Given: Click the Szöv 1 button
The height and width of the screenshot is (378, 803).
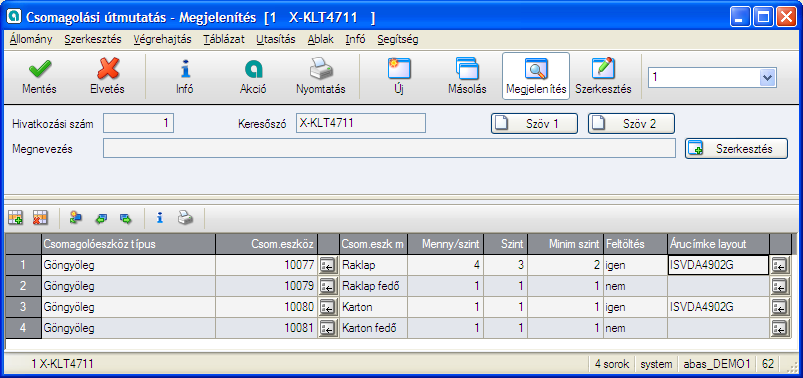Looking at the screenshot, I should [x=534, y=123].
